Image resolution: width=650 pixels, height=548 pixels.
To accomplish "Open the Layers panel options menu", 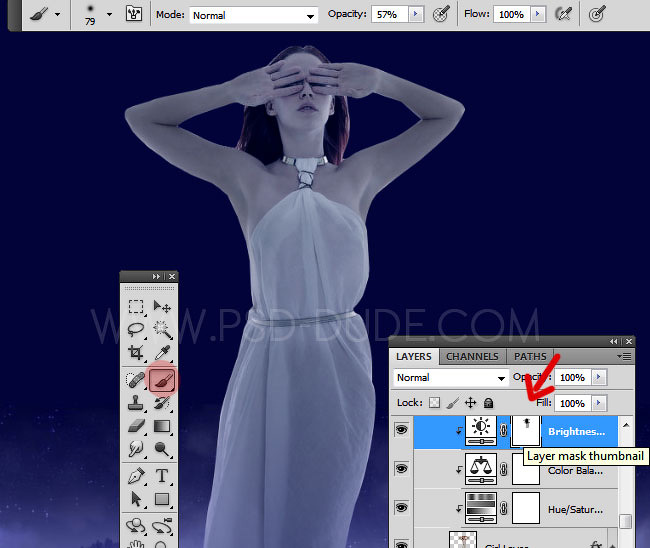I will click(624, 356).
